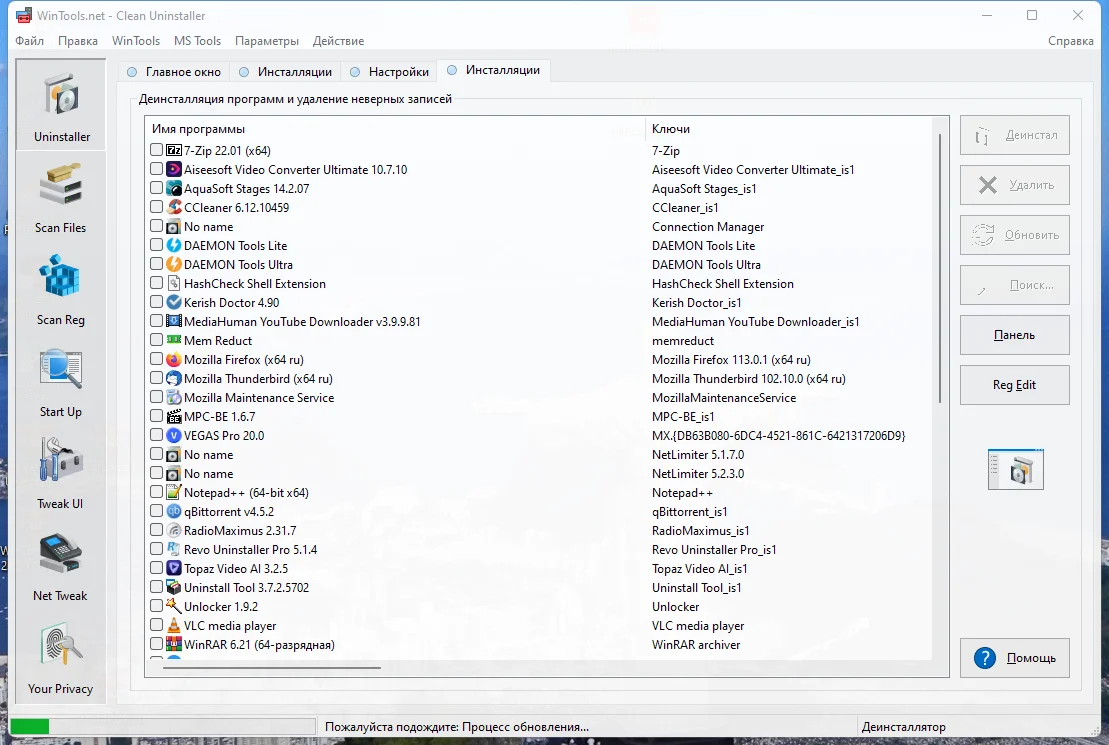Click the 7-Zip program icon
The width and height of the screenshot is (1109, 745).
(x=174, y=150)
